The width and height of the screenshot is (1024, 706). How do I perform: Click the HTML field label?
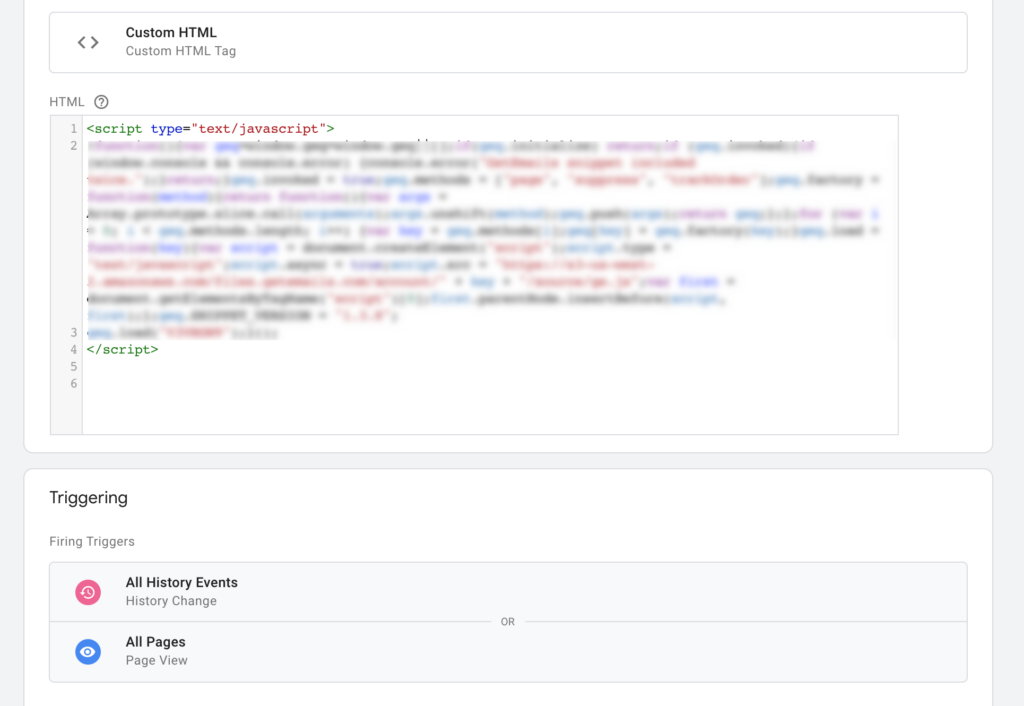tap(67, 102)
